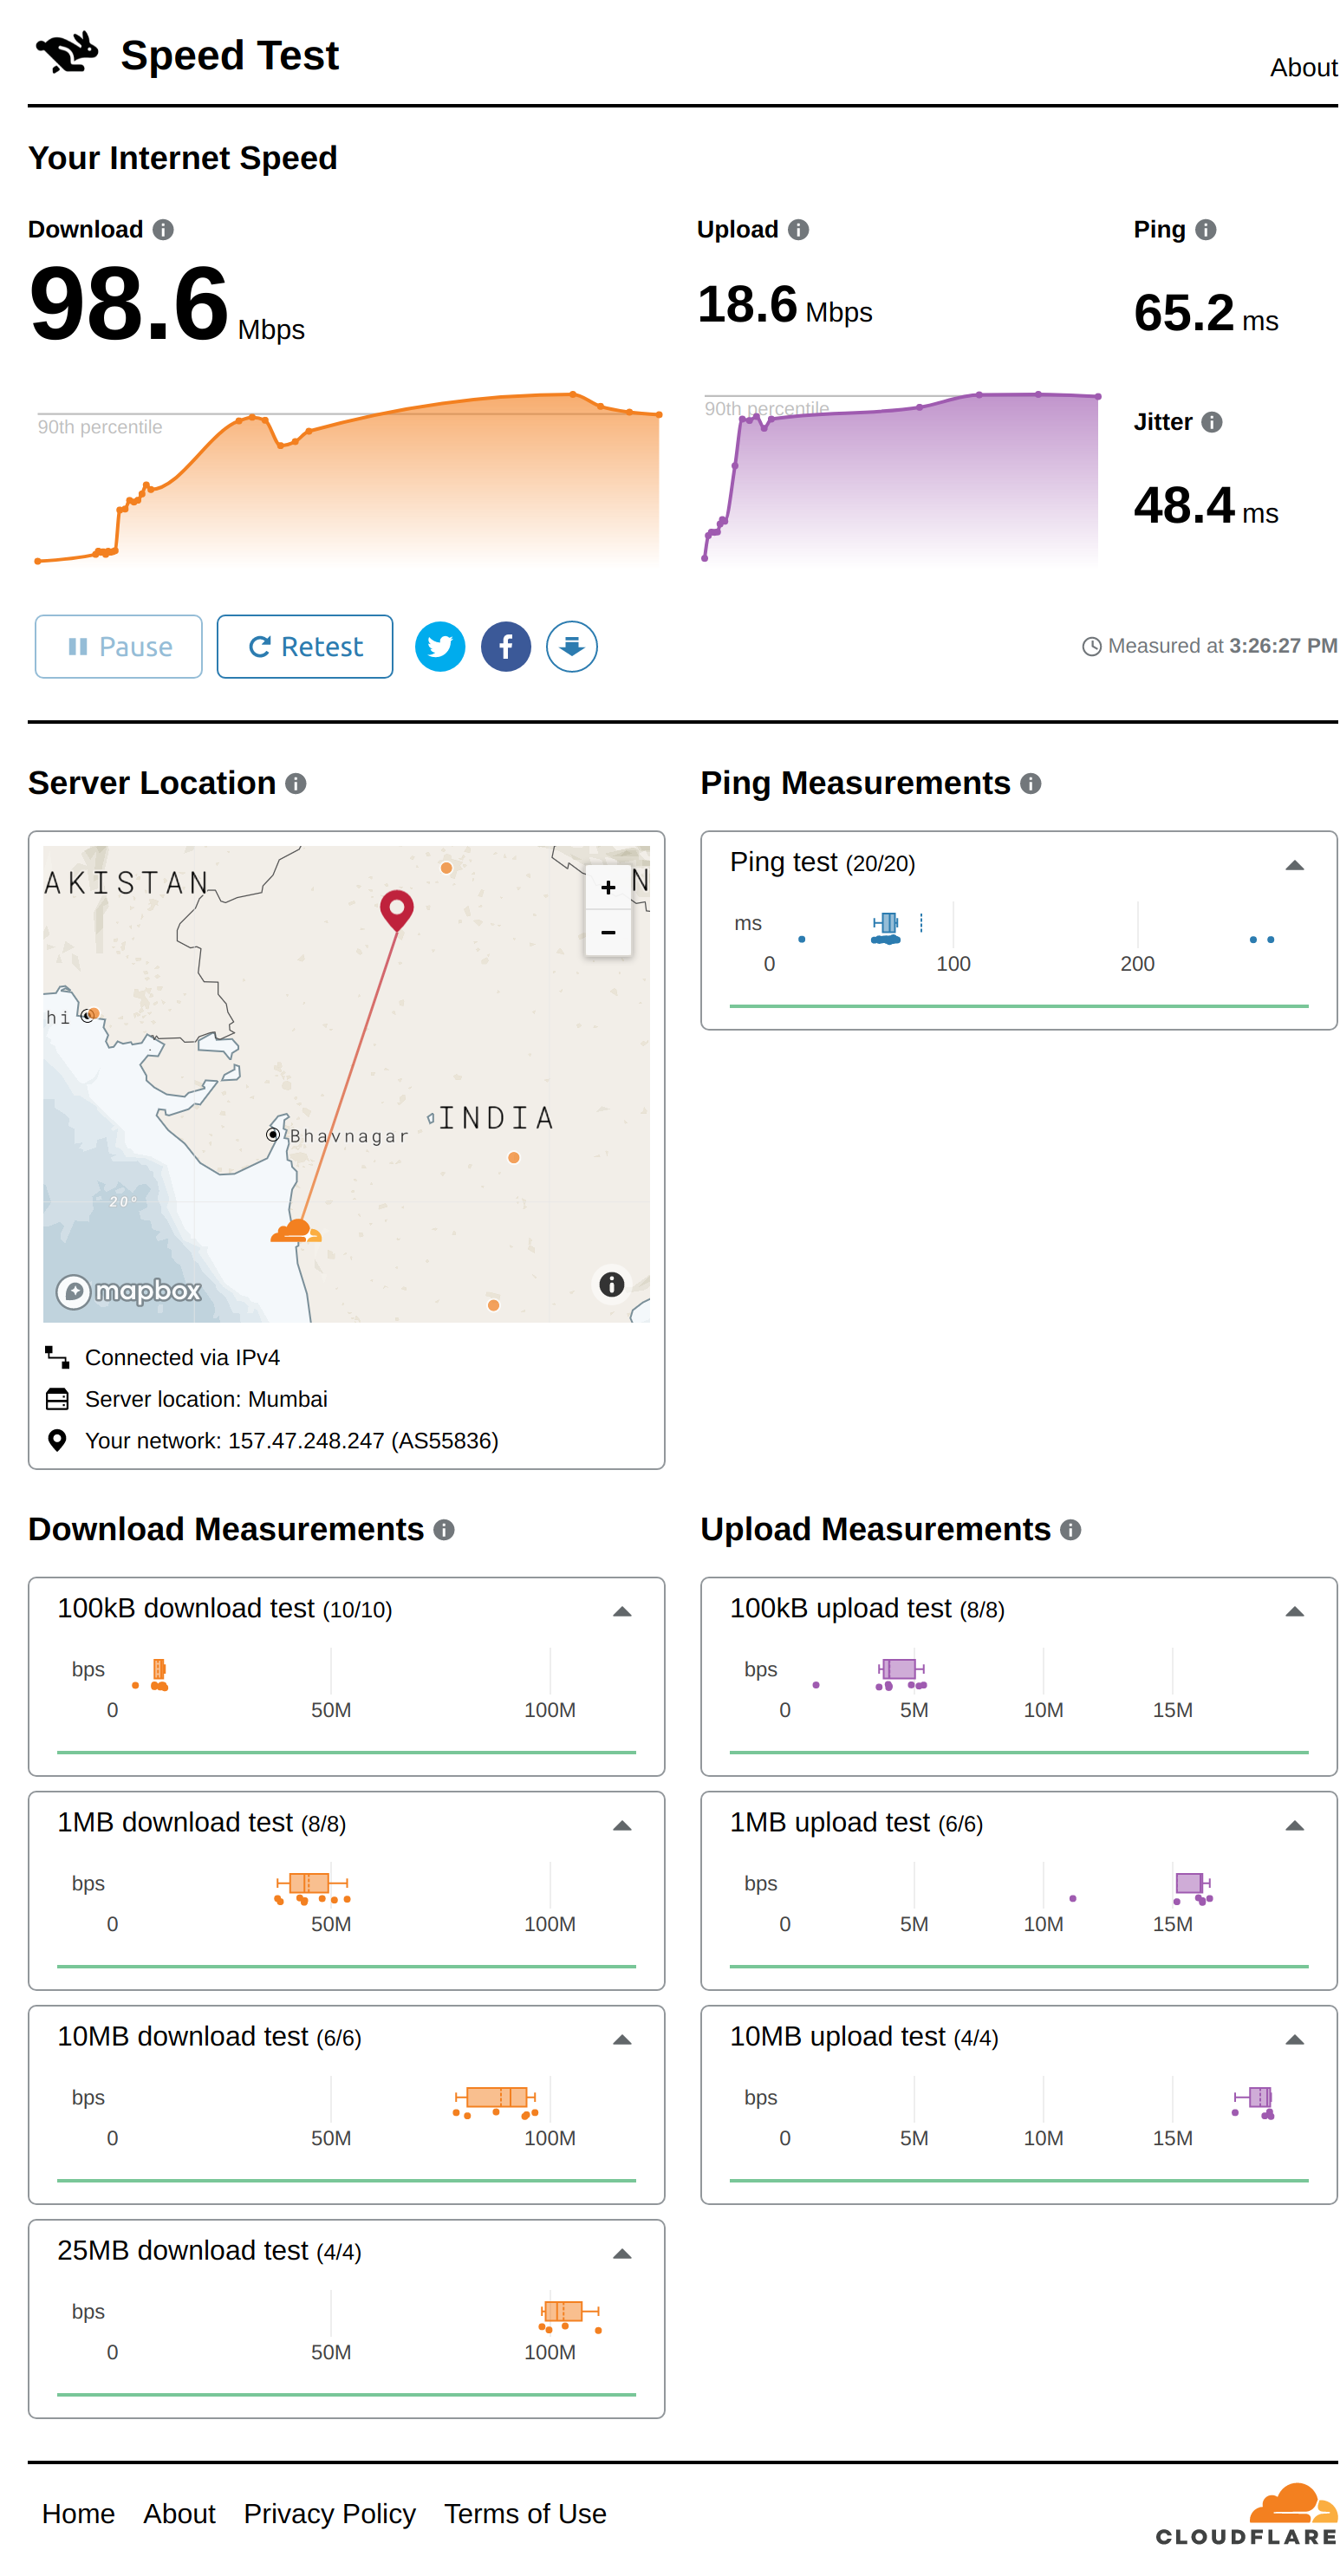Open the Terms of Use link
1340x2576 pixels.
pos(525,2513)
